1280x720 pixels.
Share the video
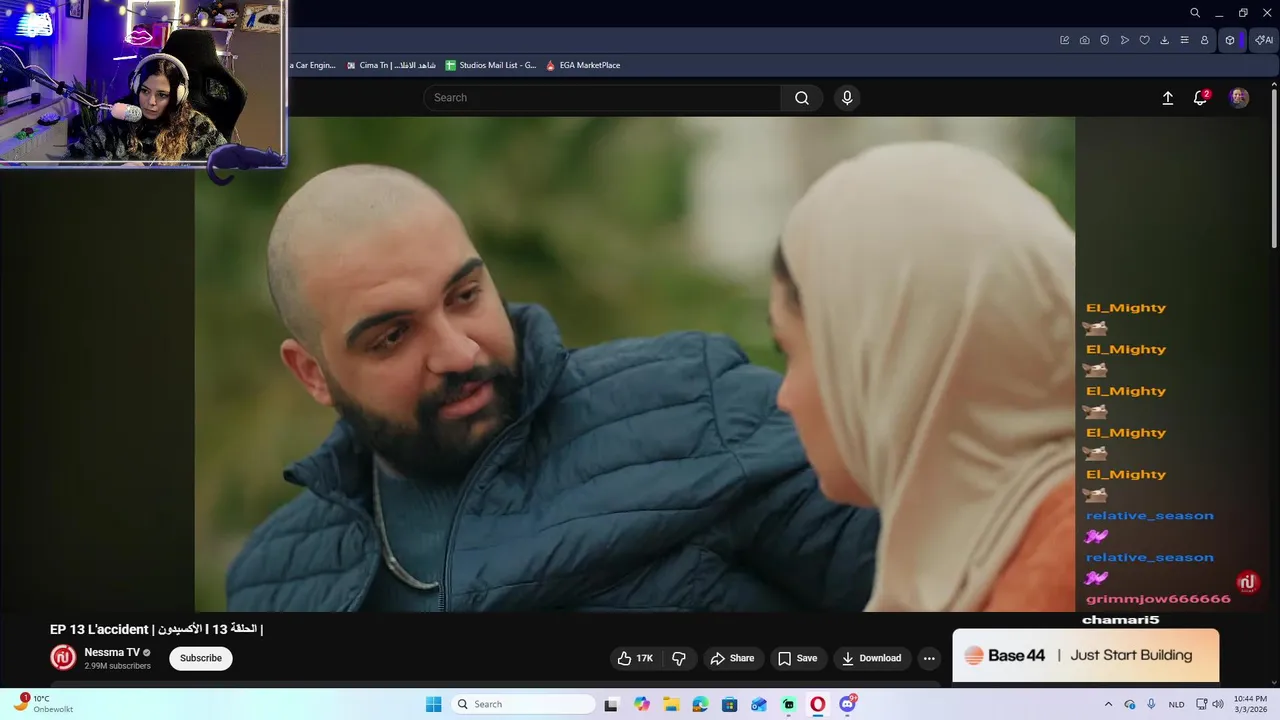(732, 658)
